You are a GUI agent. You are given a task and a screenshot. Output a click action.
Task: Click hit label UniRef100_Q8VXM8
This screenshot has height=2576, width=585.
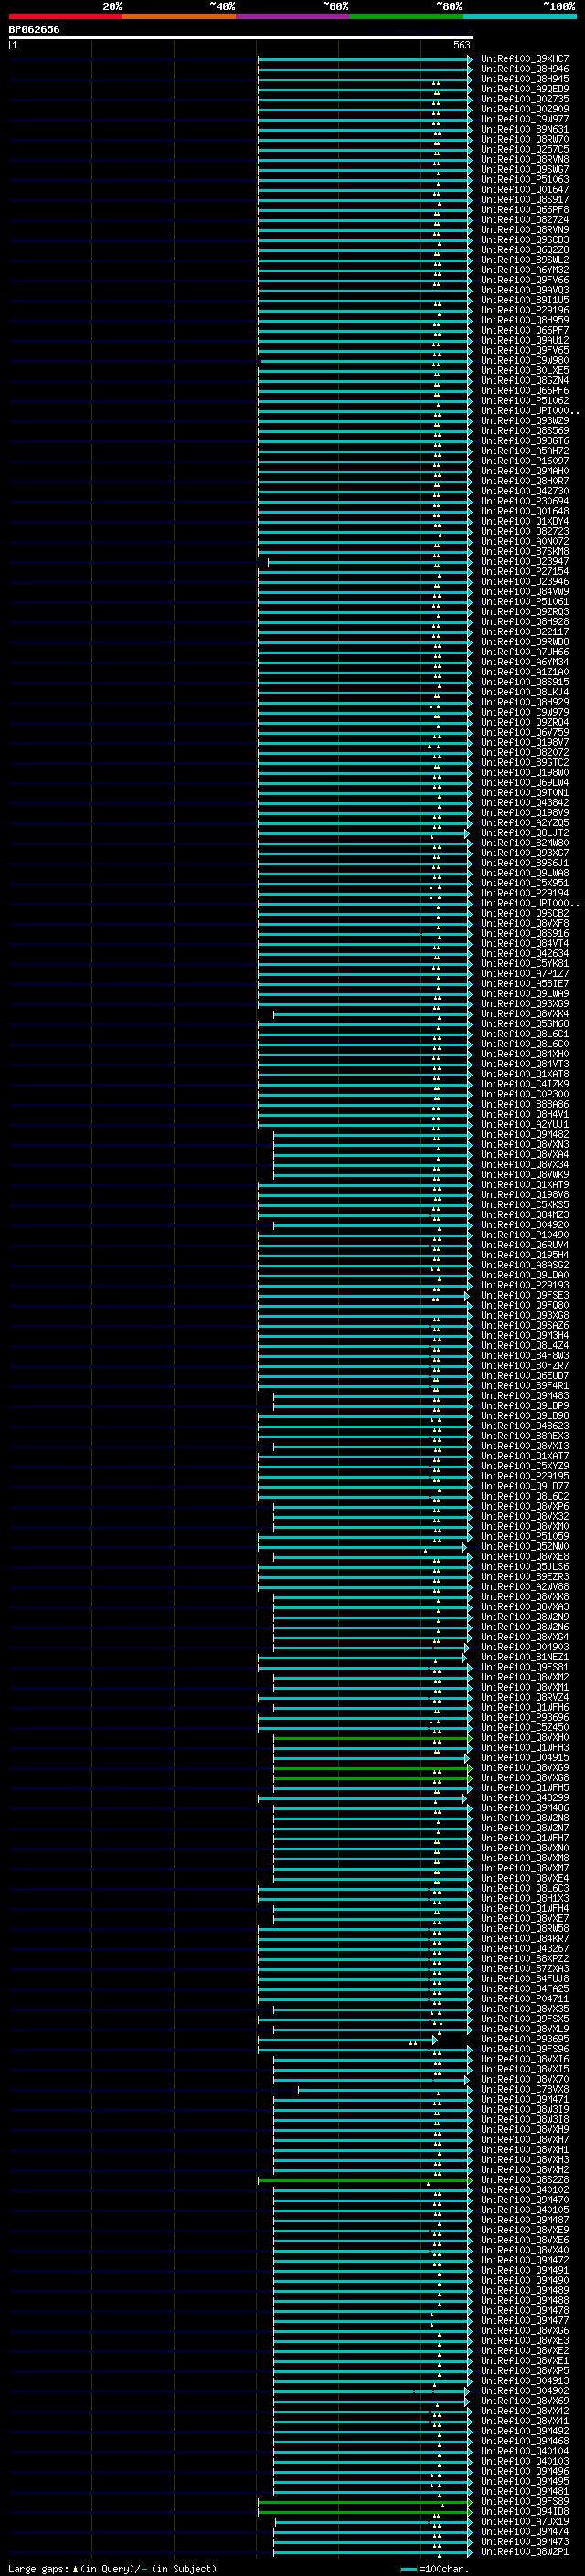click(x=525, y=1858)
